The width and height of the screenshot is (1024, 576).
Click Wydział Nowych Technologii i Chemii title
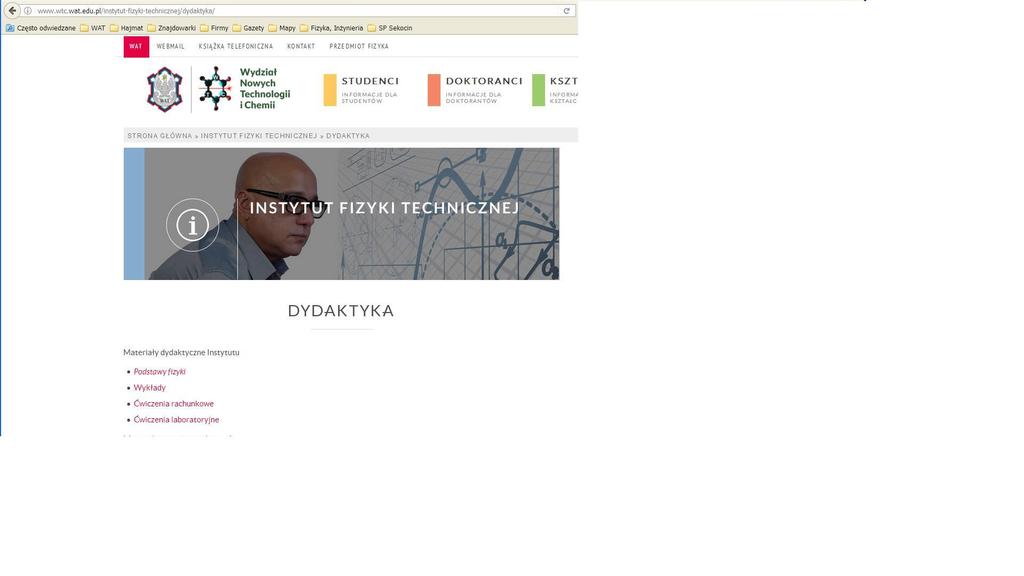264,88
